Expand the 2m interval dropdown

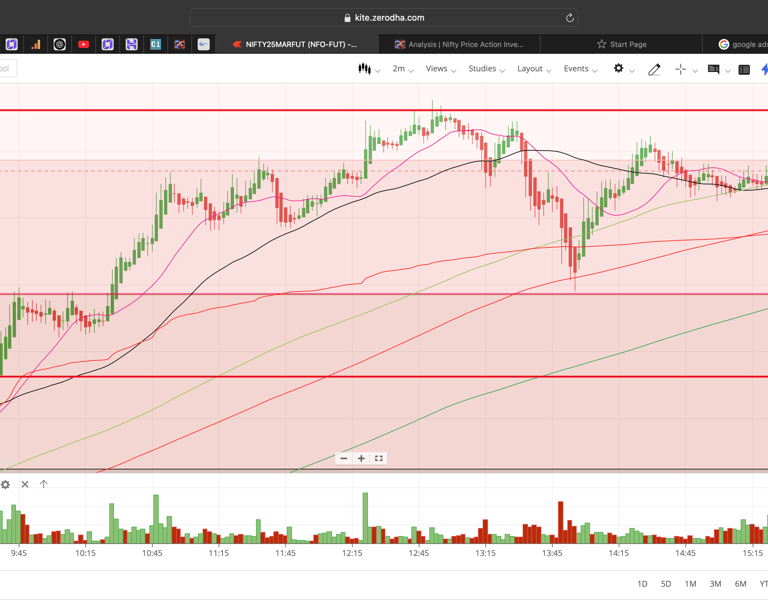pyautogui.click(x=403, y=69)
